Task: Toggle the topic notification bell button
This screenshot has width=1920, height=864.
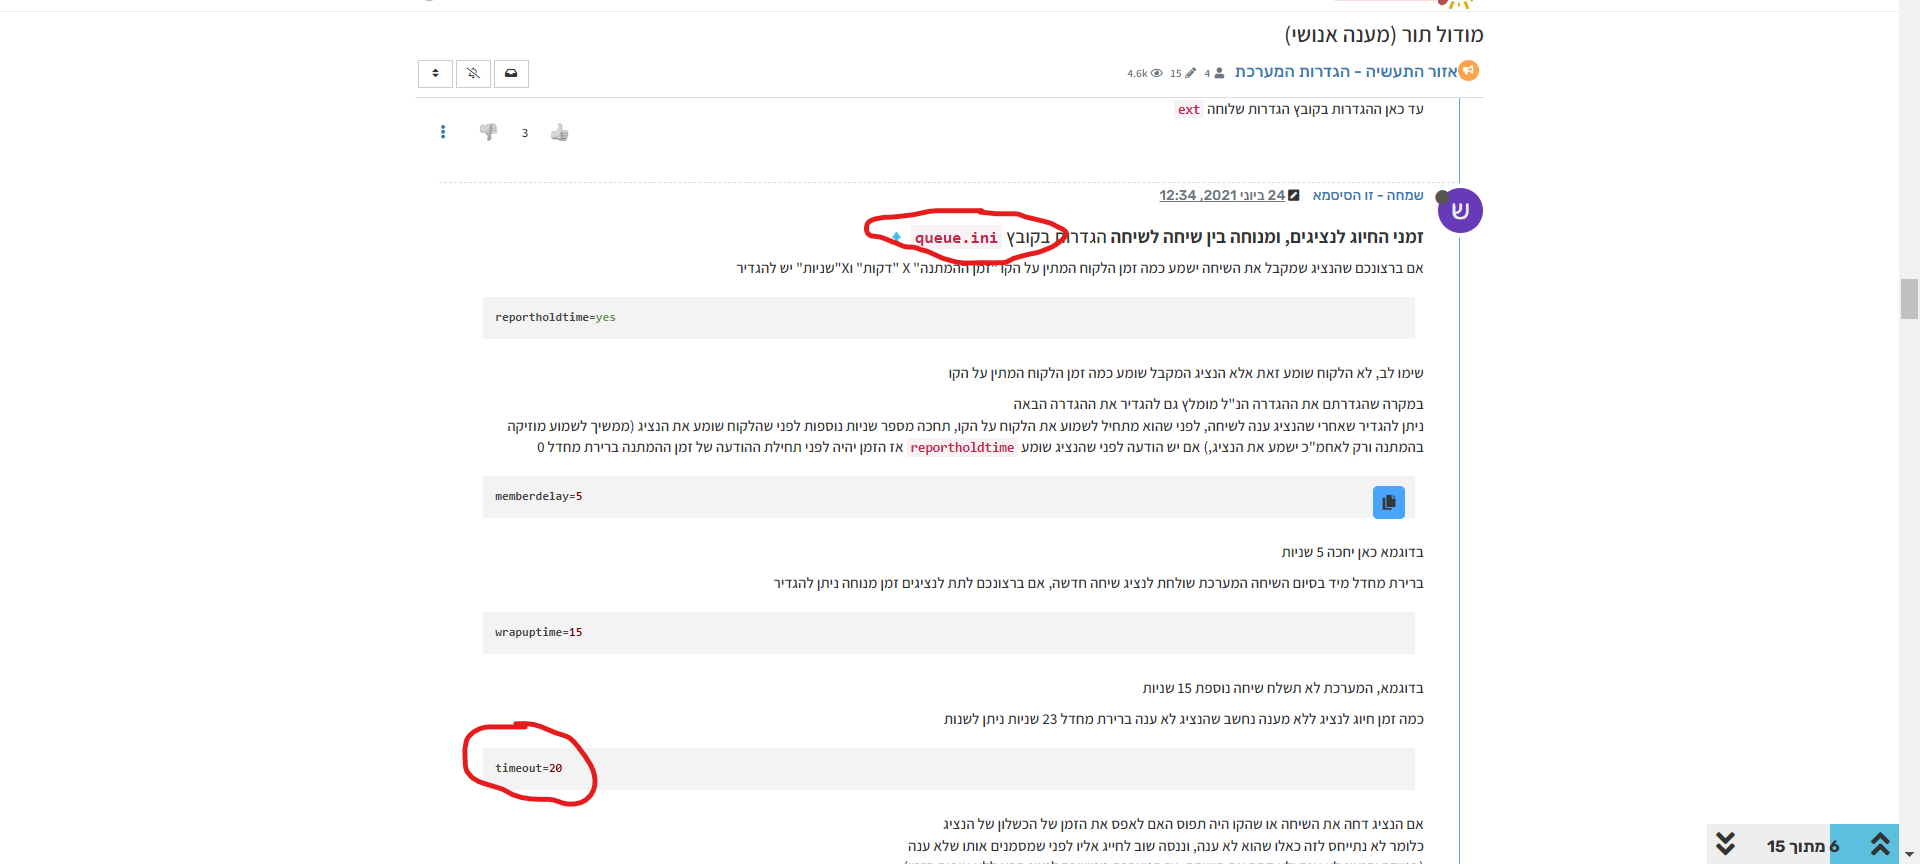Action: (473, 74)
